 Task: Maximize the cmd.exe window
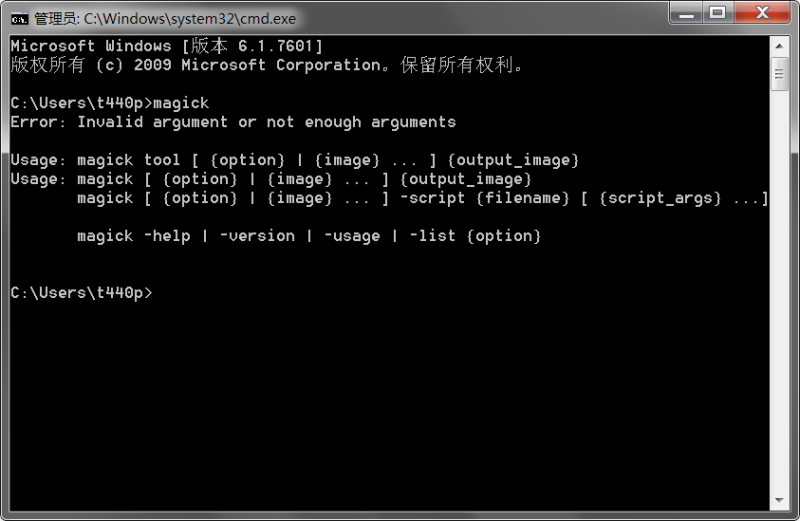pyautogui.click(x=718, y=12)
